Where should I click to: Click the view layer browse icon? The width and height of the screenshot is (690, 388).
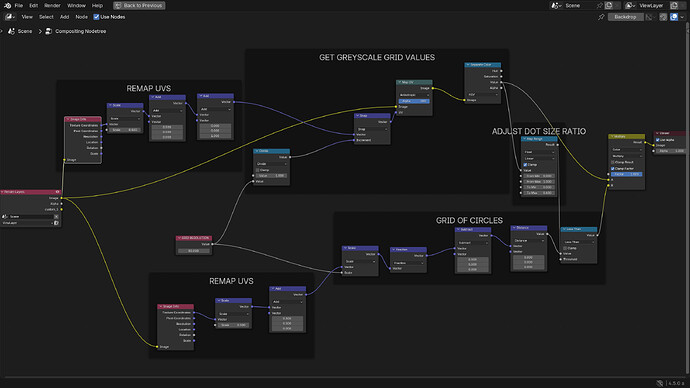point(630,5)
